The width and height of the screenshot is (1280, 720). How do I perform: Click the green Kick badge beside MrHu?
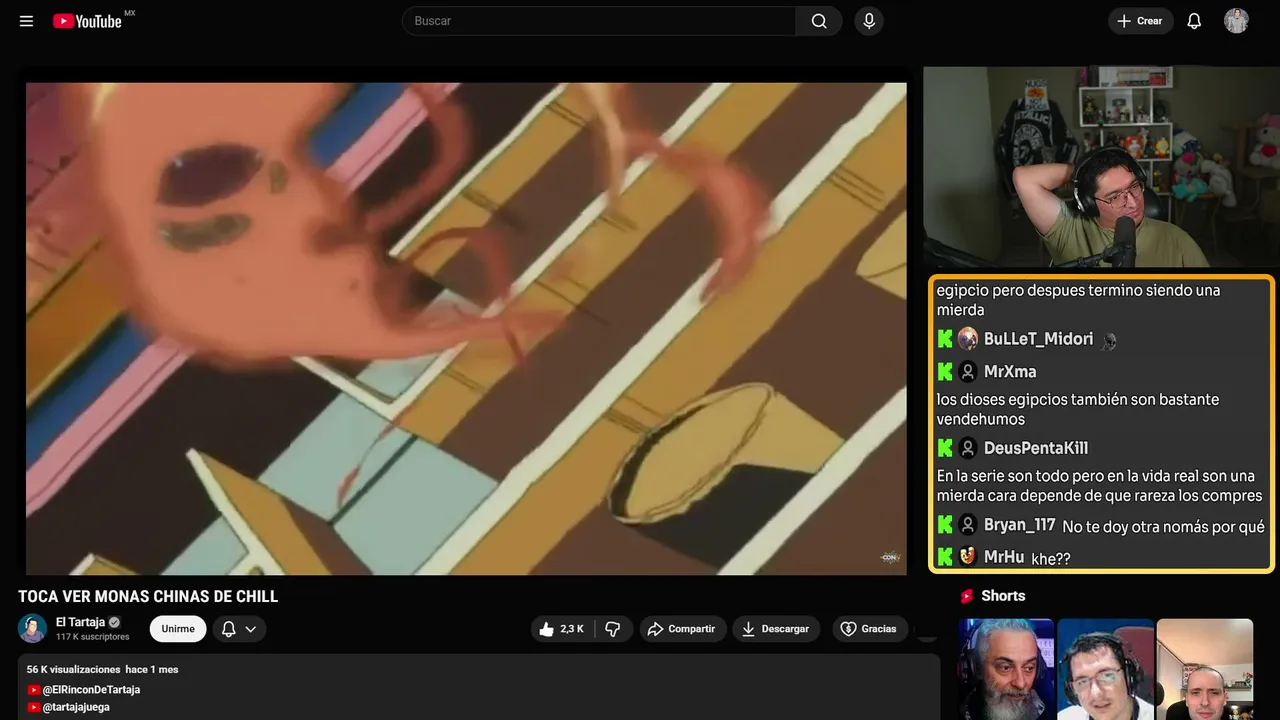945,557
